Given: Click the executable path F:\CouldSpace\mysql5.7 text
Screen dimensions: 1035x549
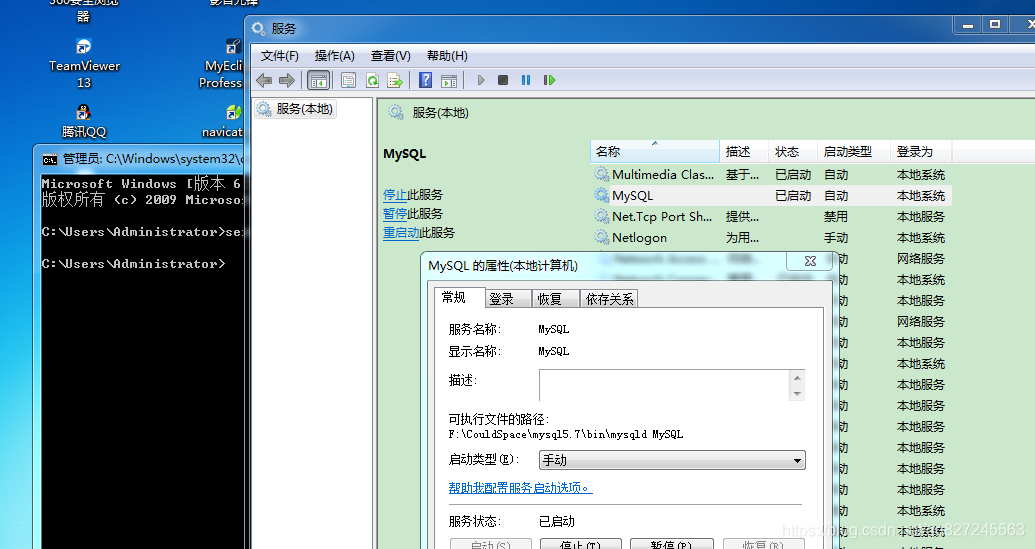Looking at the screenshot, I should [566, 434].
